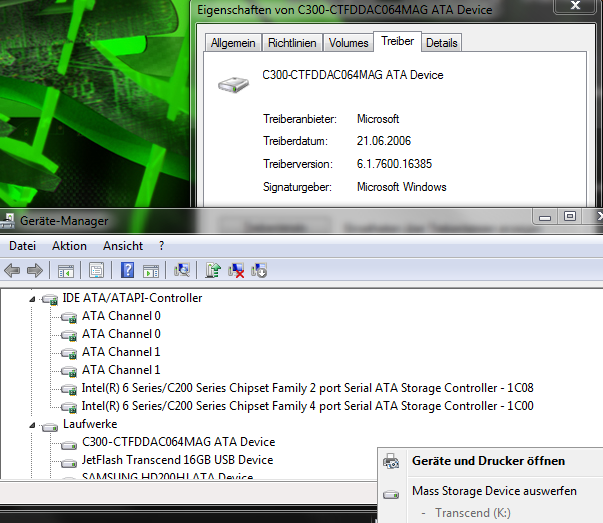Click the JetFlash Transcend device icon

69,463
